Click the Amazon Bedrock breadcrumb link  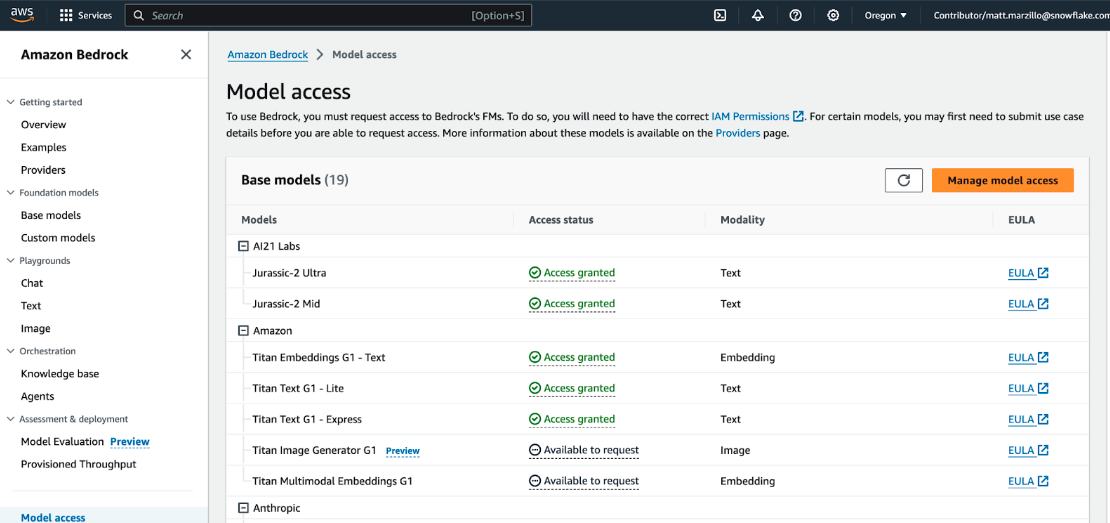[267, 55]
